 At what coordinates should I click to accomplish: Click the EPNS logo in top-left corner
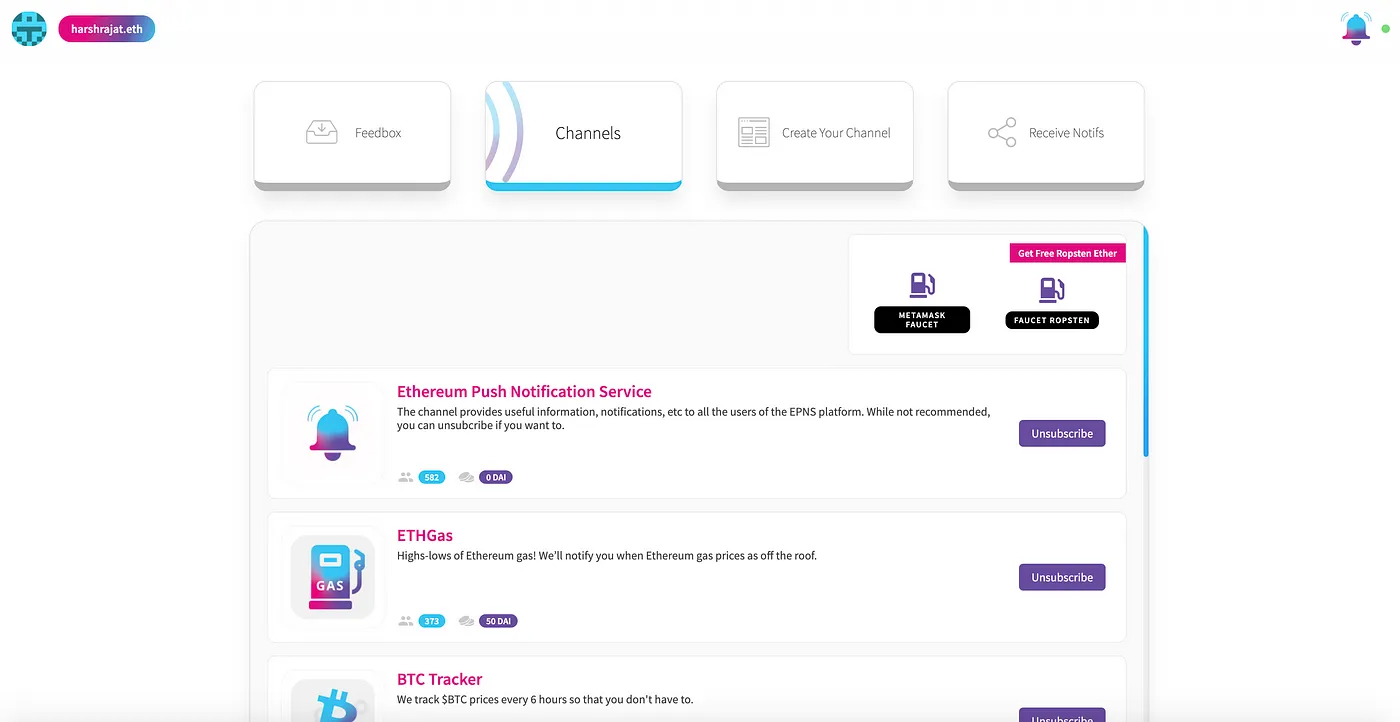point(29,28)
